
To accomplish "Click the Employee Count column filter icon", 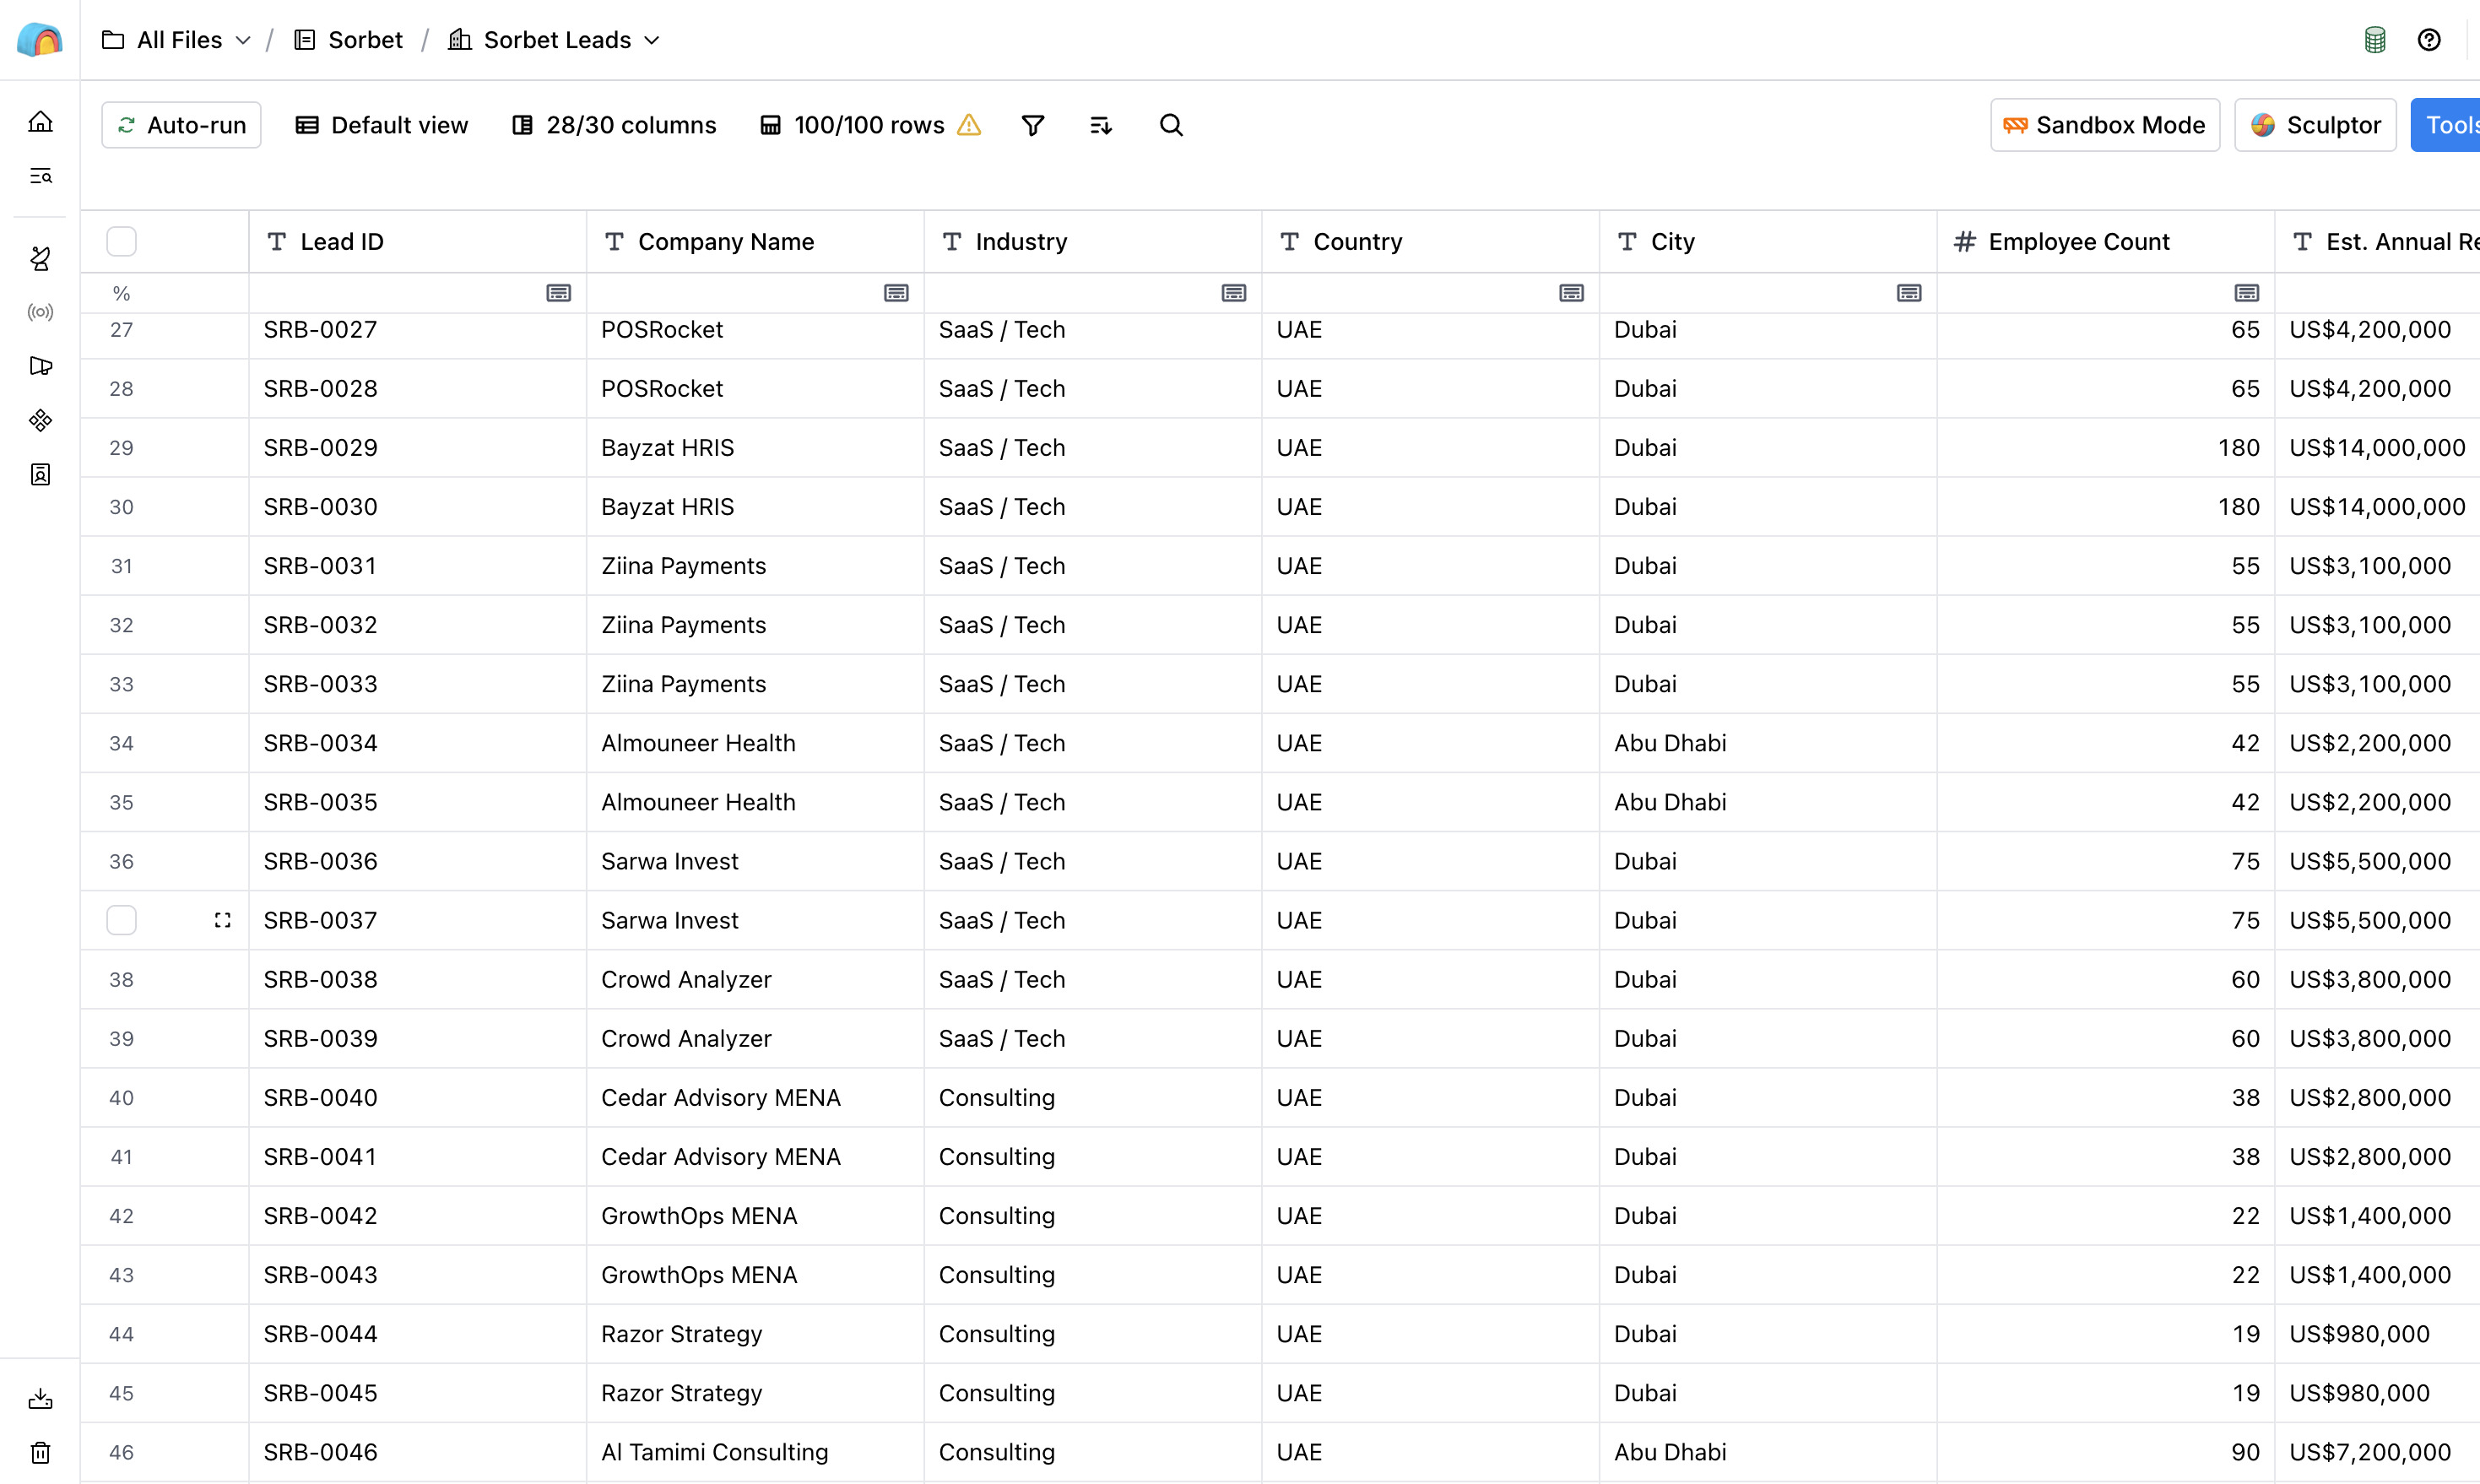I will [x=2247, y=293].
